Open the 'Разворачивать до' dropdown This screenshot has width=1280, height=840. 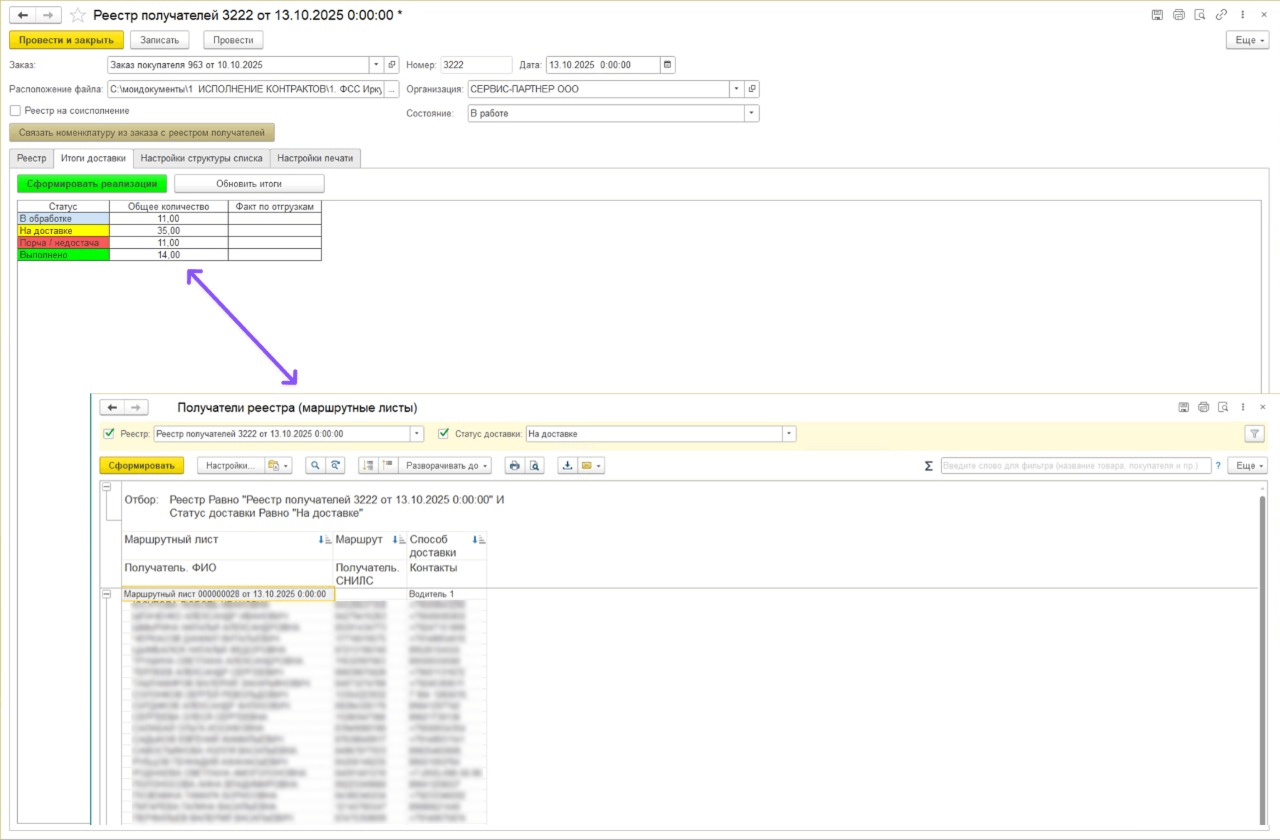(445, 466)
